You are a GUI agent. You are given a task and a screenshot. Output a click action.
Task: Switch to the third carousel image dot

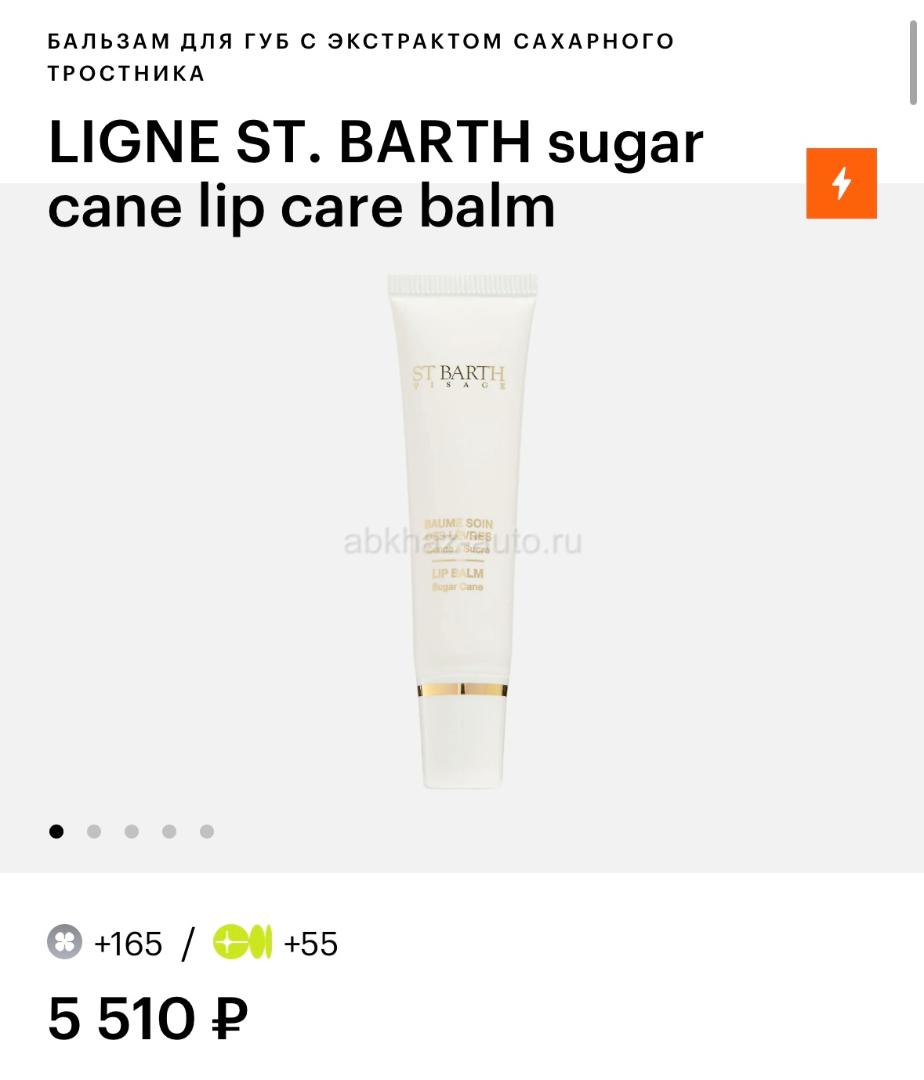[132, 831]
